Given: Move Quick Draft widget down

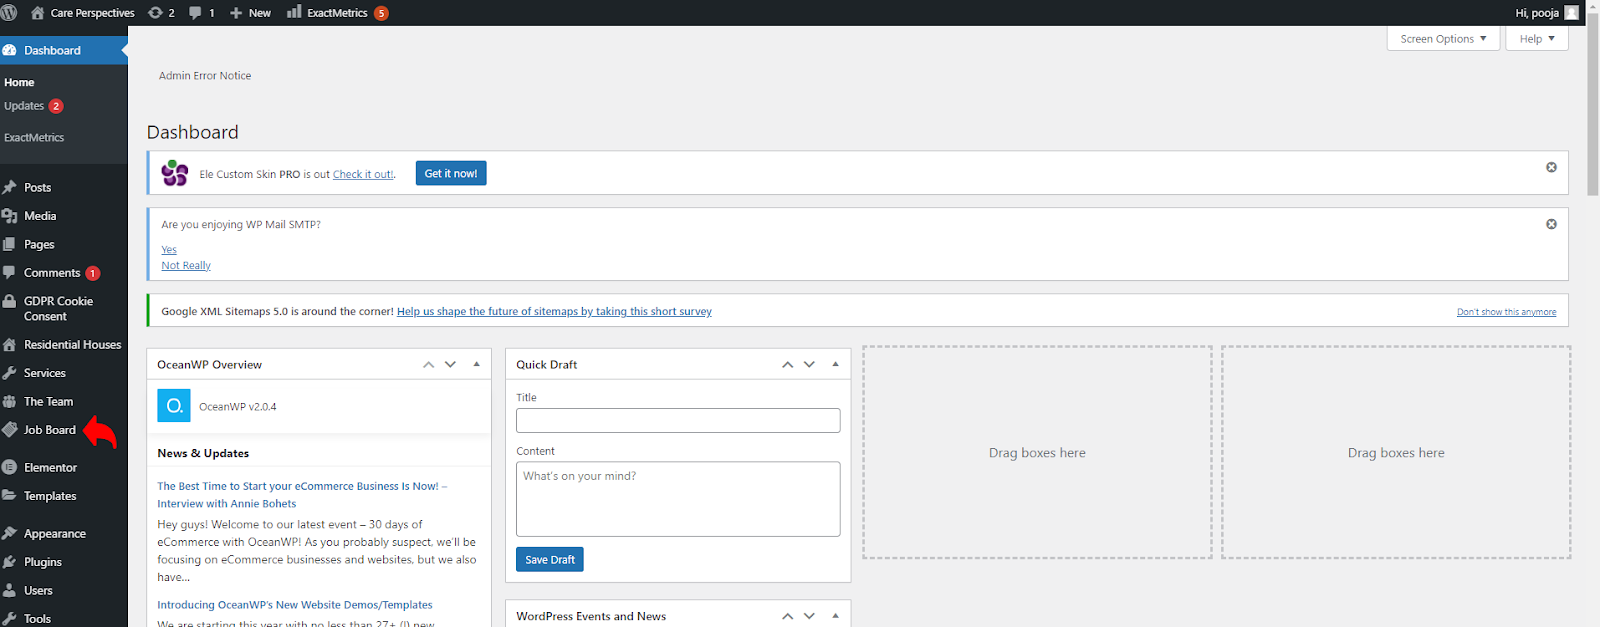Looking at the screenshot, I should tap(809, 364).
